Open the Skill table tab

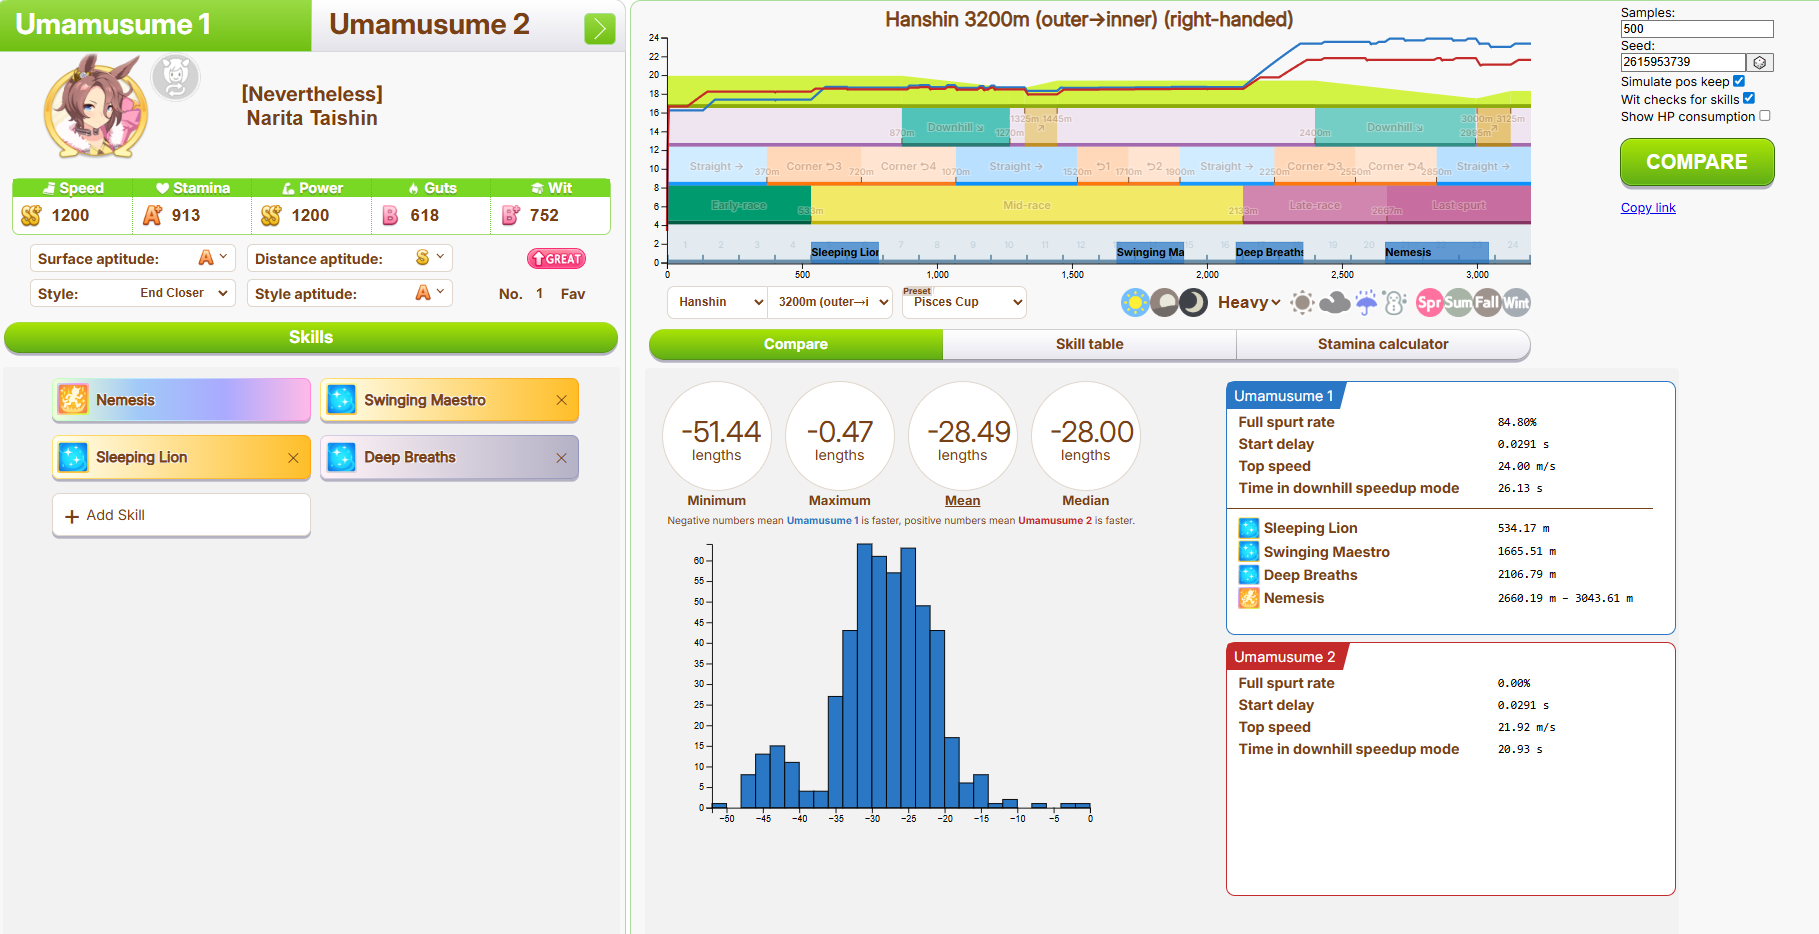[x=1090, y=344]
